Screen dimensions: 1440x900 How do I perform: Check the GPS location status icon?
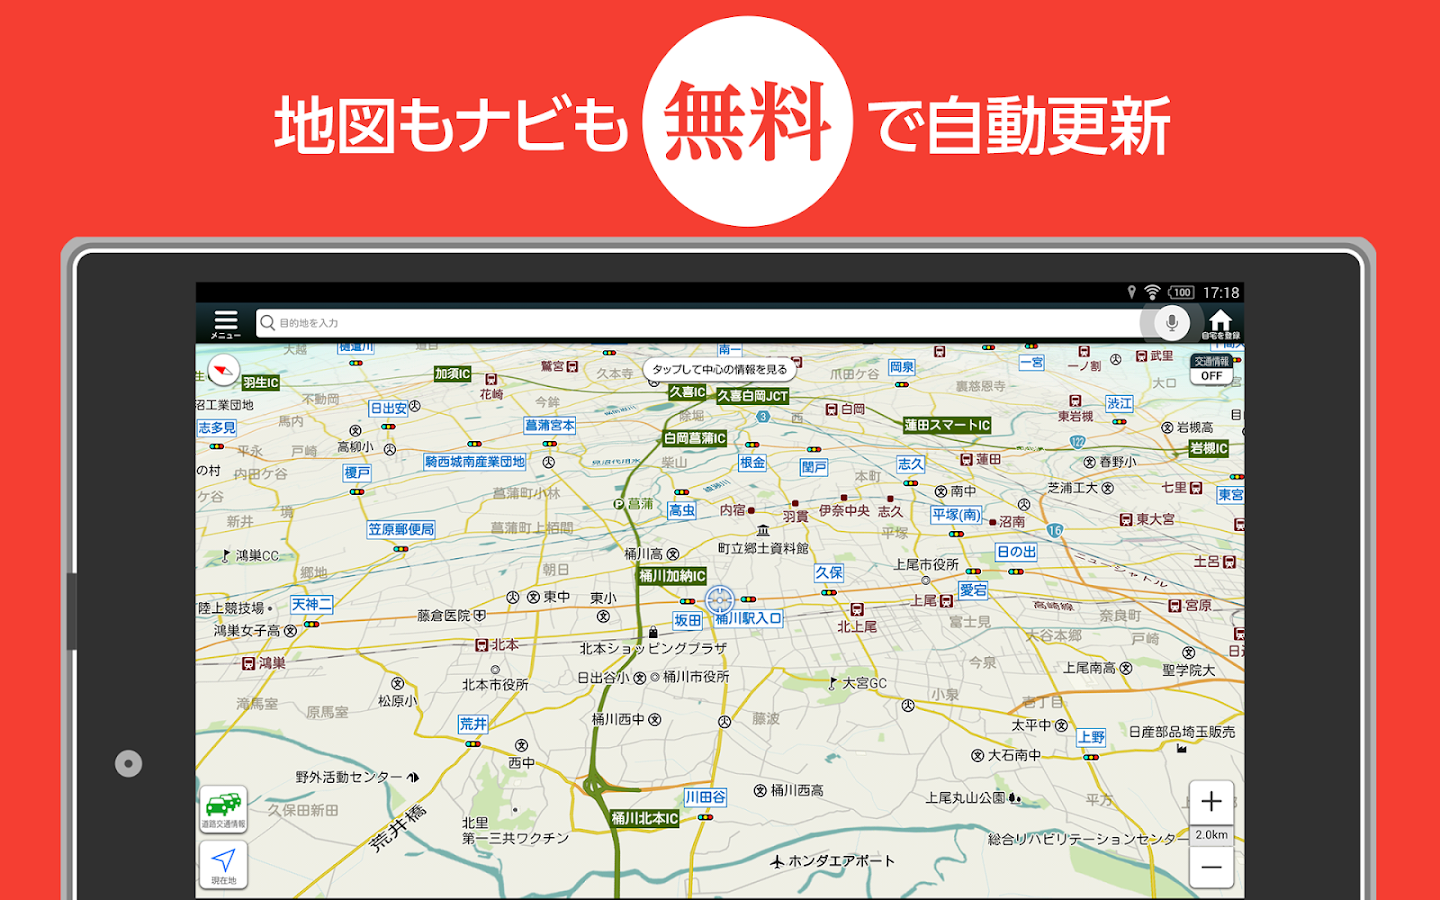coord(1131,292)
